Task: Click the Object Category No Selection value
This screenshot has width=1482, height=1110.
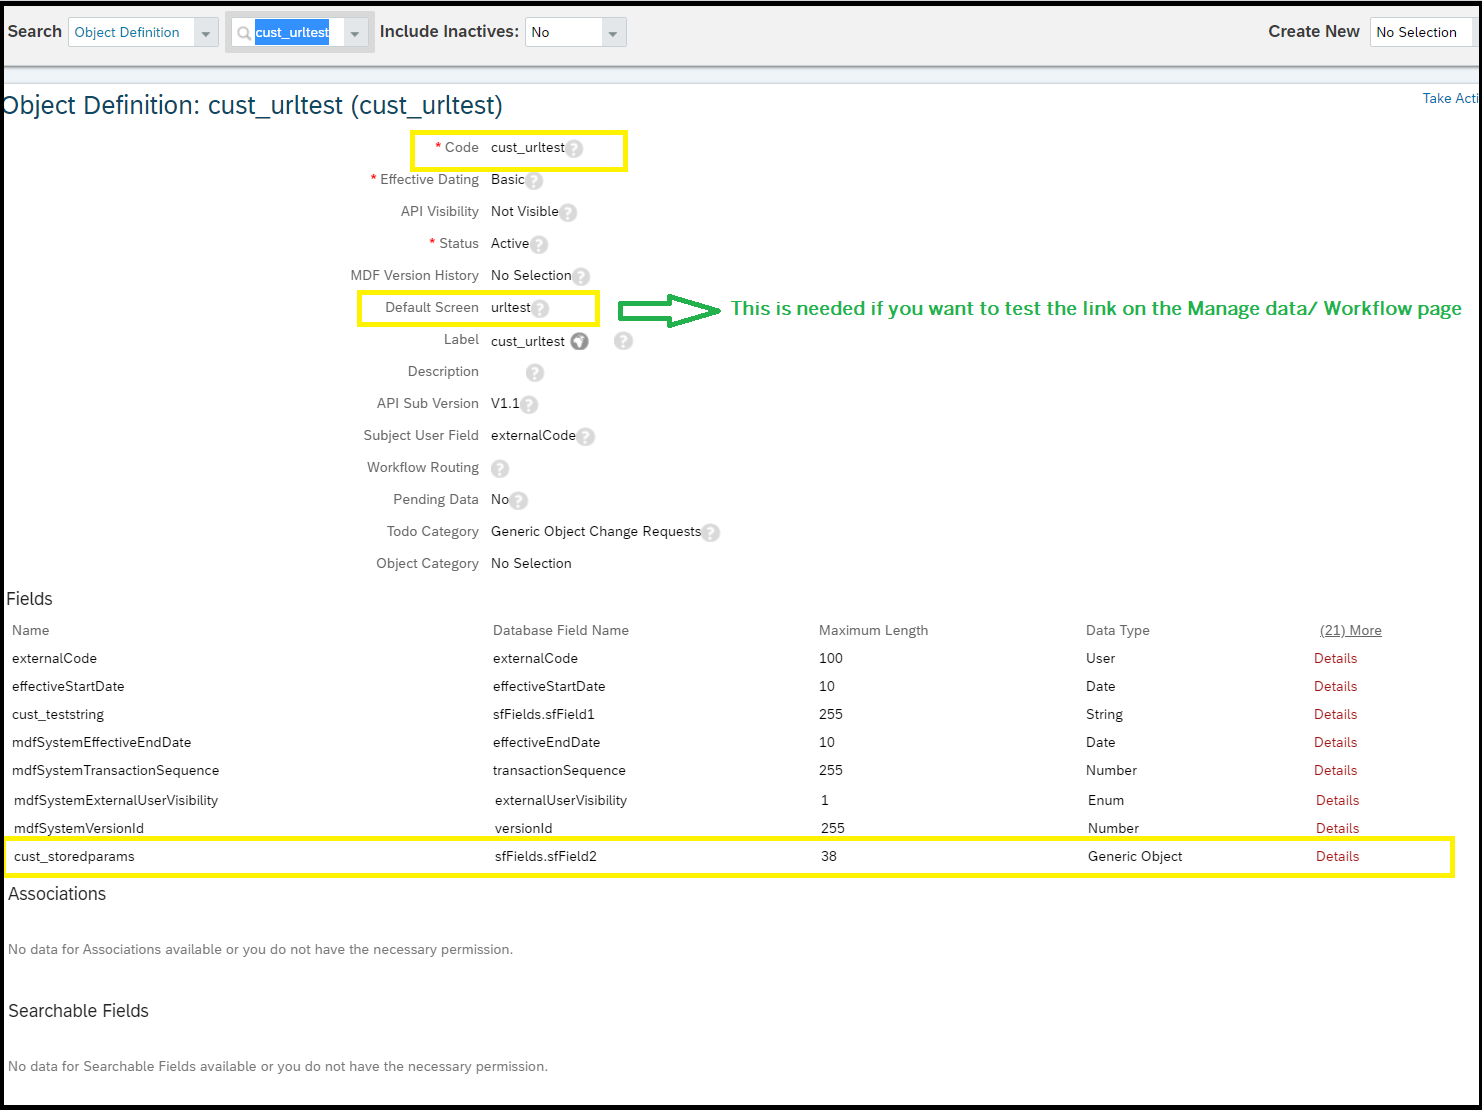Action: tap(531, 563)
